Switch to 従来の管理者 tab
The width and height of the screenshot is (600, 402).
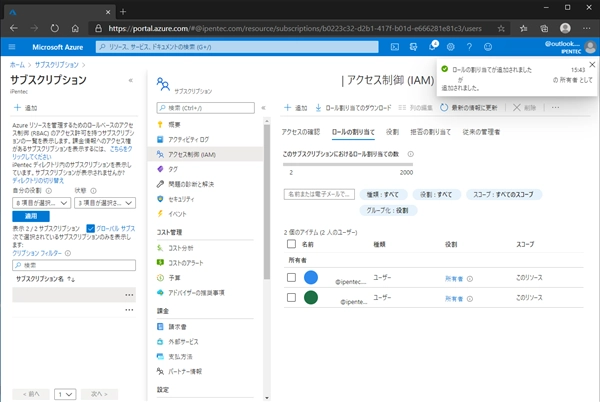(x=481, y=132)
